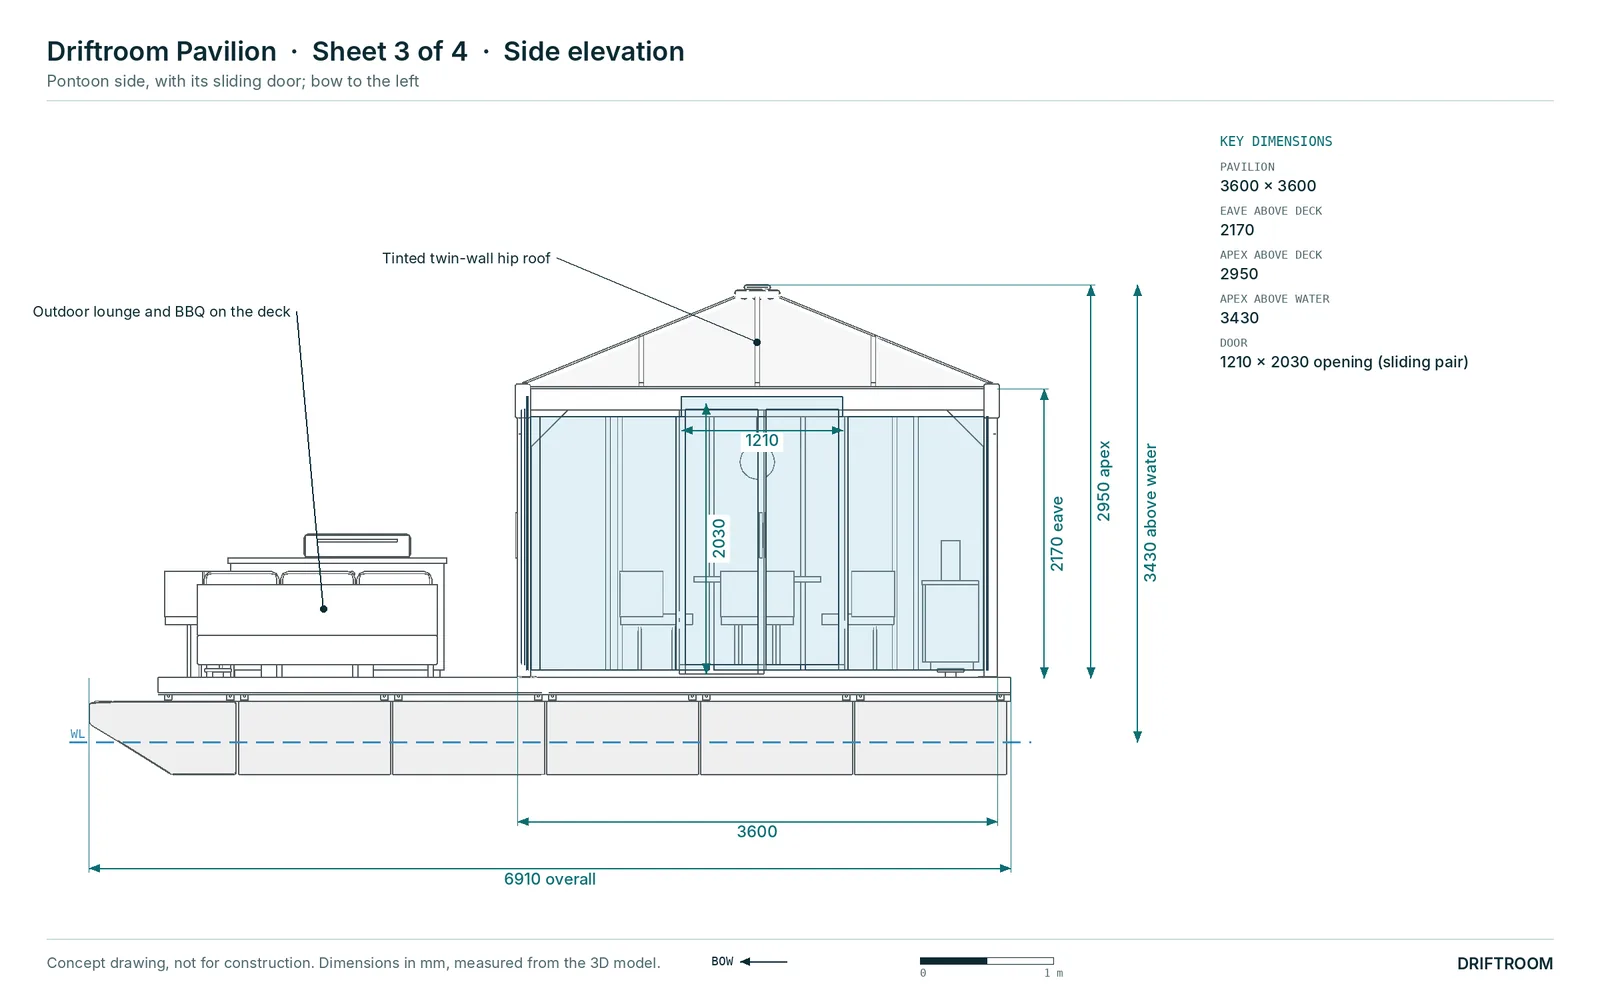
Task: Select the "2170" value under Eave Above Deck
Action: click(x=1237, y=230)
